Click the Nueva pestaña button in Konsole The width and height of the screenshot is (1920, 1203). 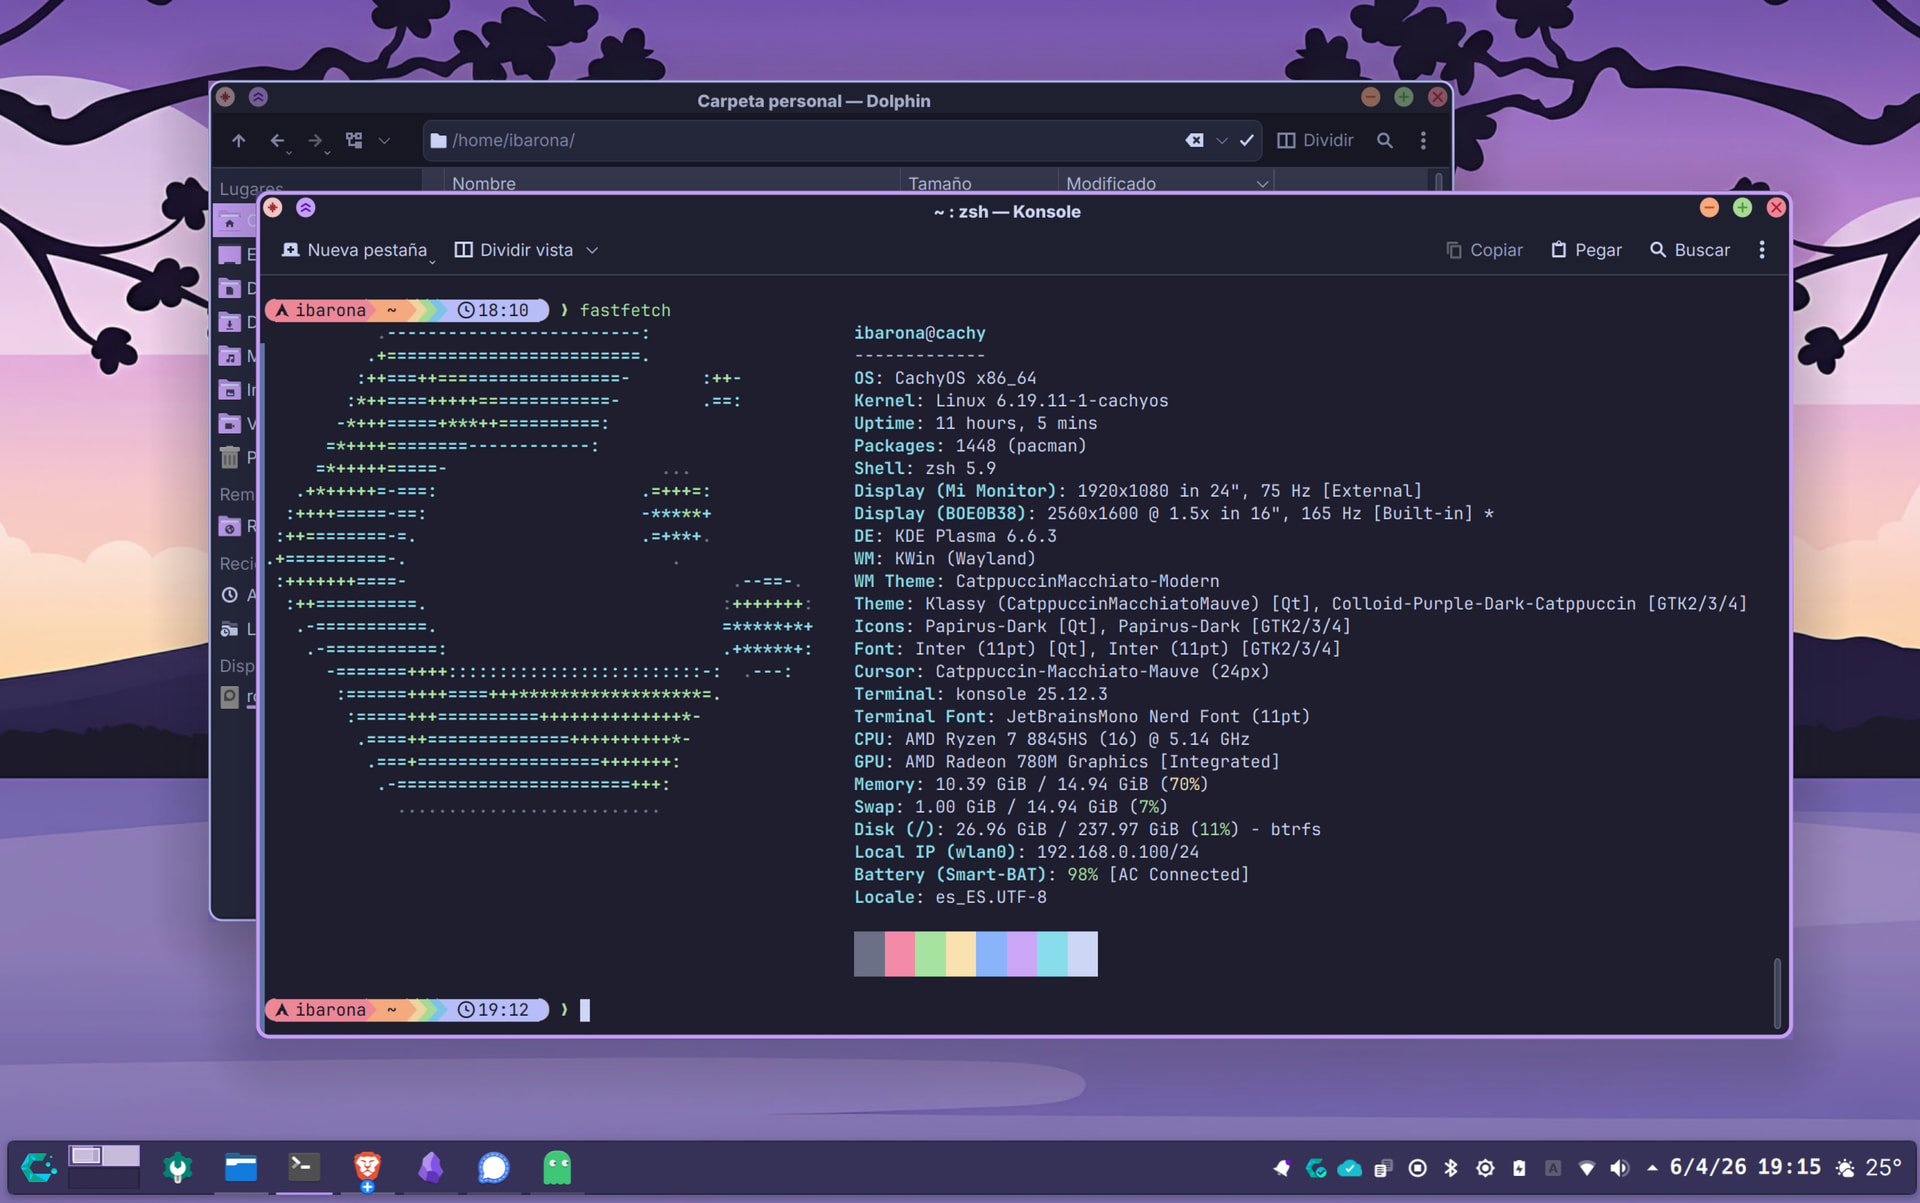[355, 250]
